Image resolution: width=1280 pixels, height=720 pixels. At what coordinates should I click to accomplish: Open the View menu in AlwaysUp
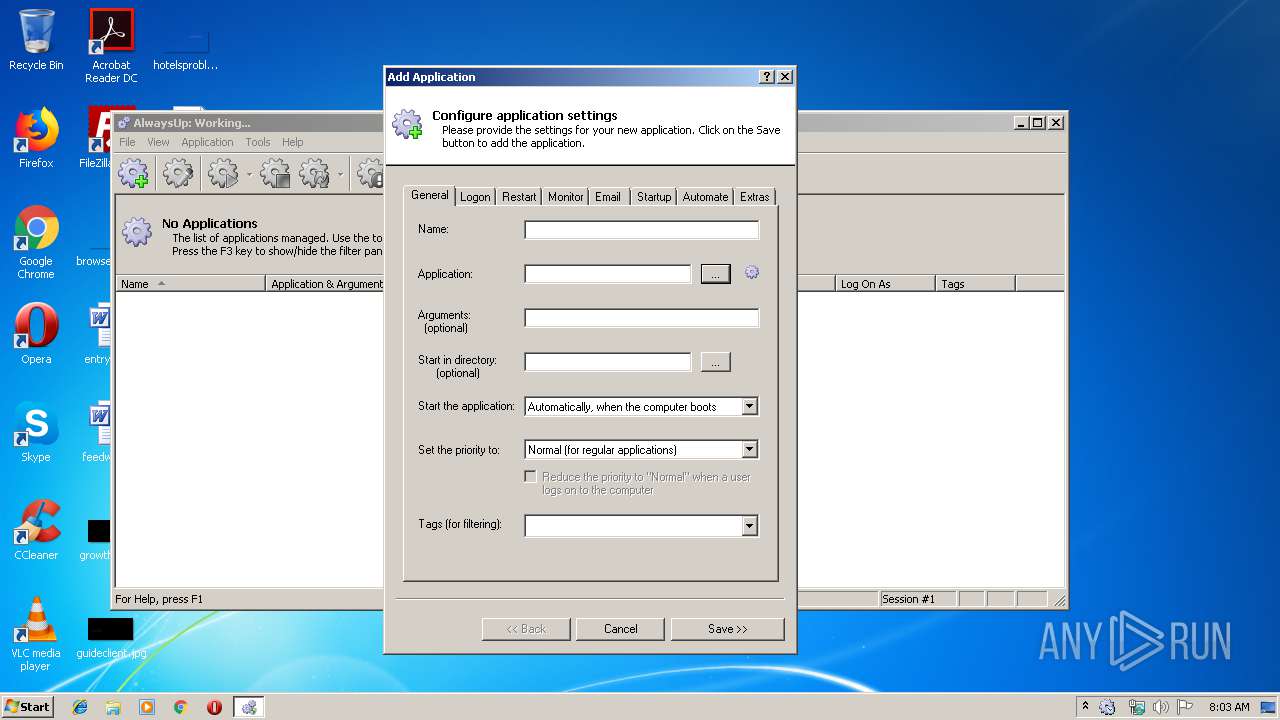point(158,142)
